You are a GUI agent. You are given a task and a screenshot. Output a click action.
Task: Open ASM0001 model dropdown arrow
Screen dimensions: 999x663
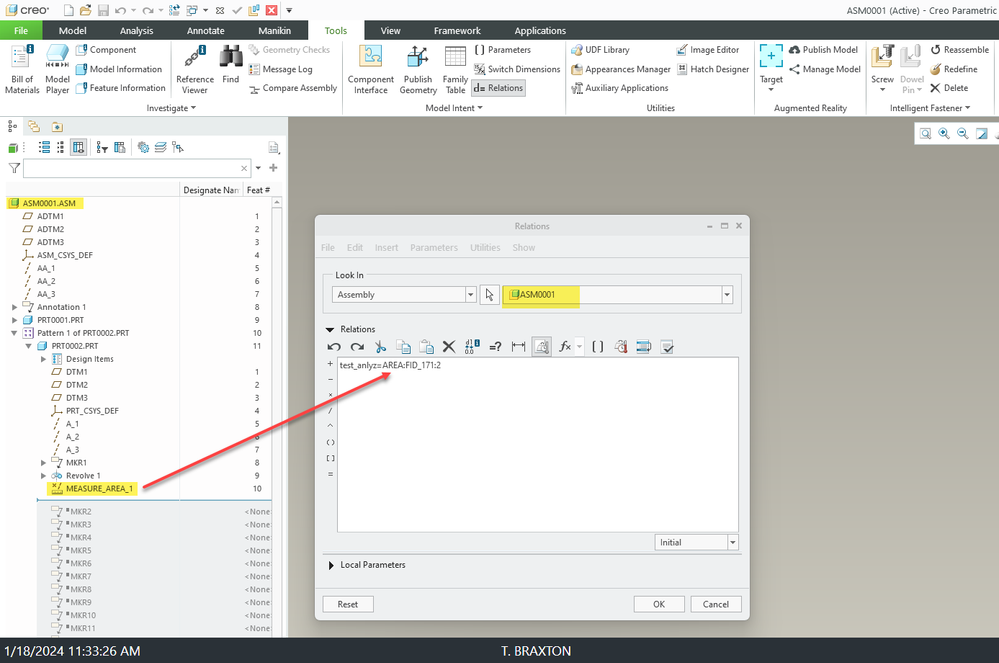coord(727,295)
